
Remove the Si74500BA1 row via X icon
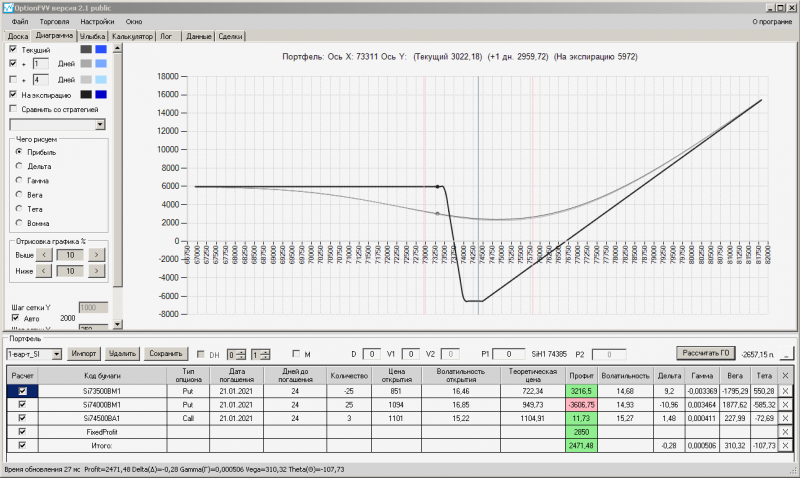point(785,418)
